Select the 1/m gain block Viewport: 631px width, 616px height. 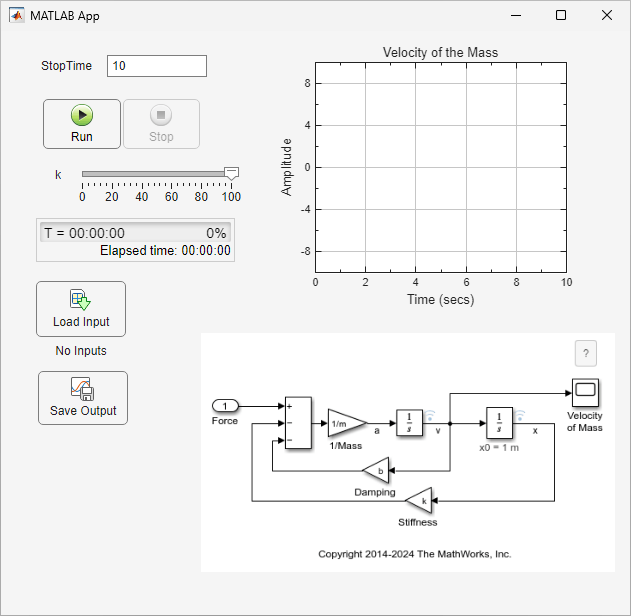347,423
